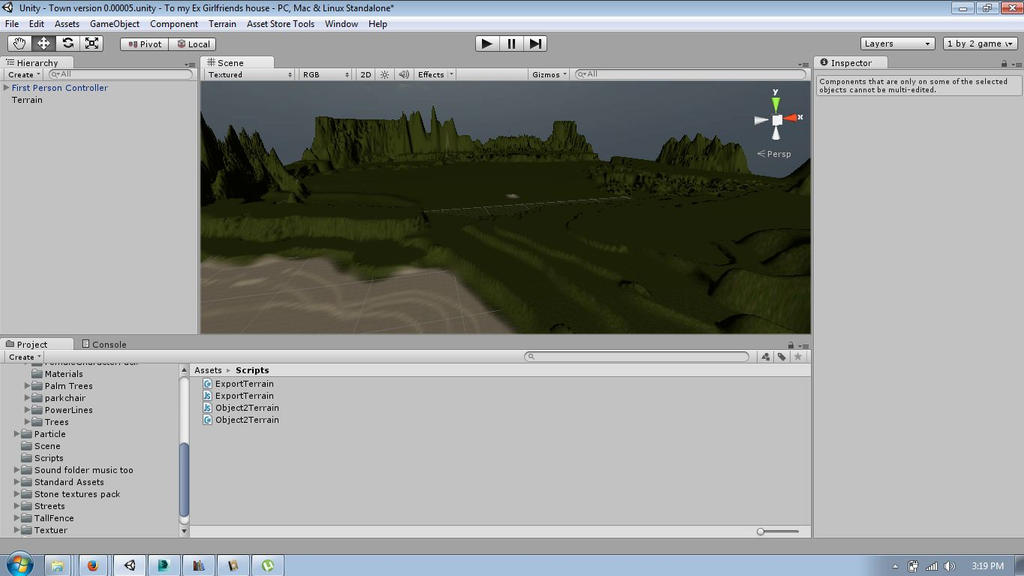Screen dimensions: 1024x576
Task: Open the Windows Start menu
Action: (x=20, y=565)
